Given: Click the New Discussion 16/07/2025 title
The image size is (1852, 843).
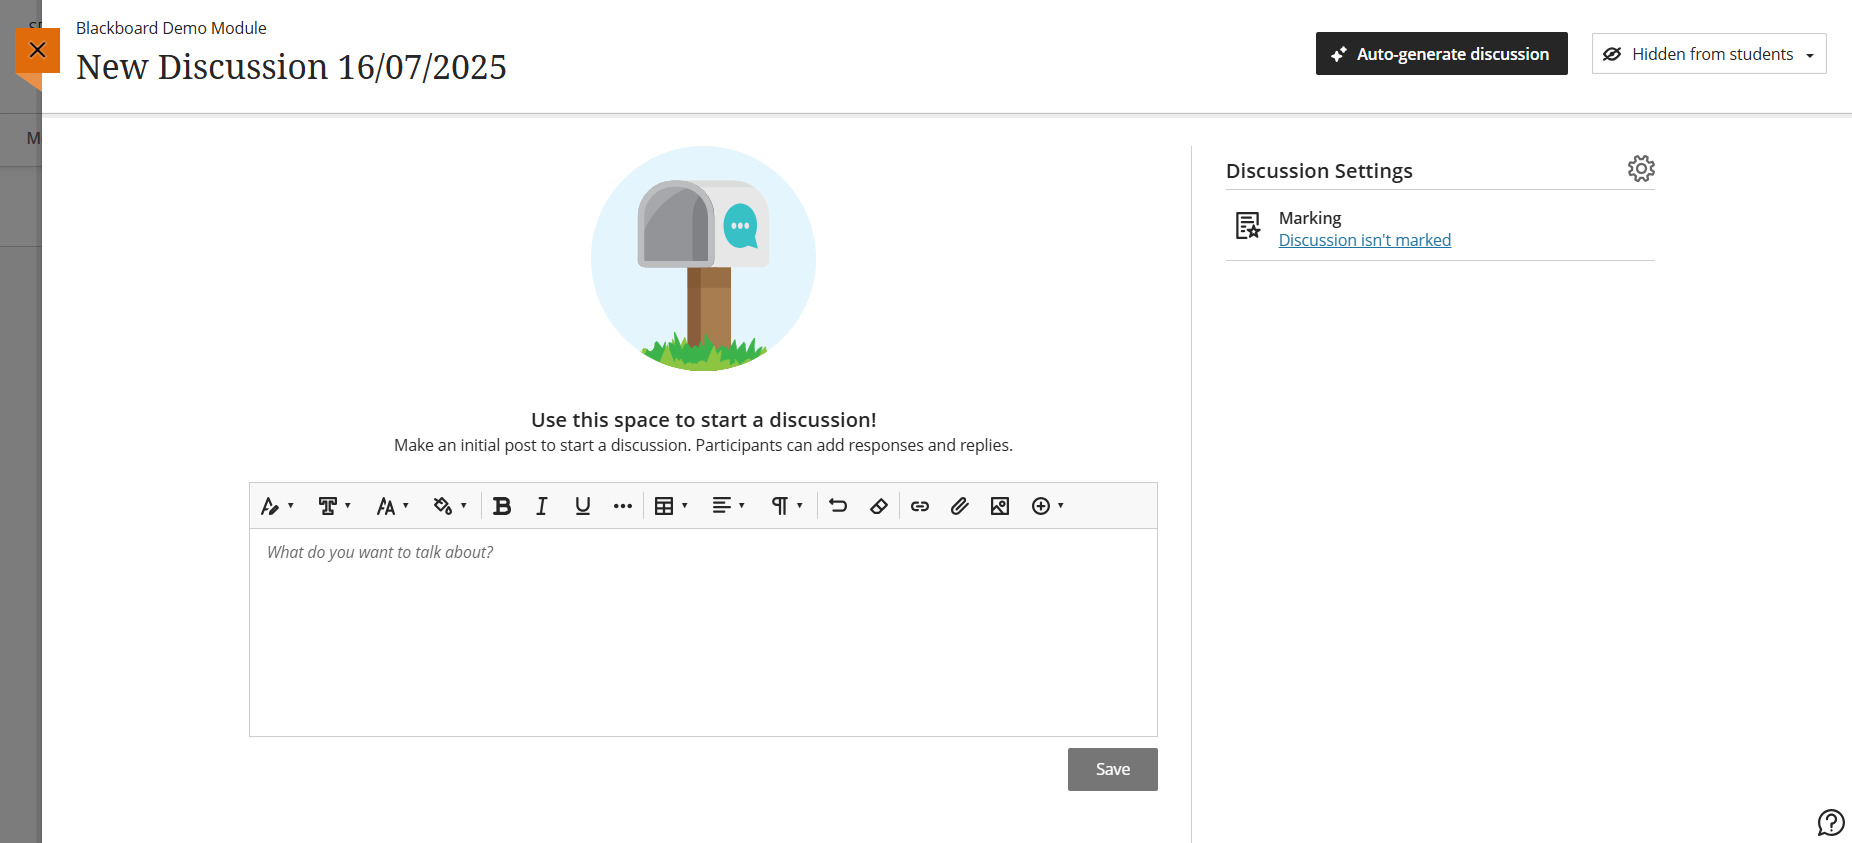Looking at the screenshot, I should click(291, 67).
